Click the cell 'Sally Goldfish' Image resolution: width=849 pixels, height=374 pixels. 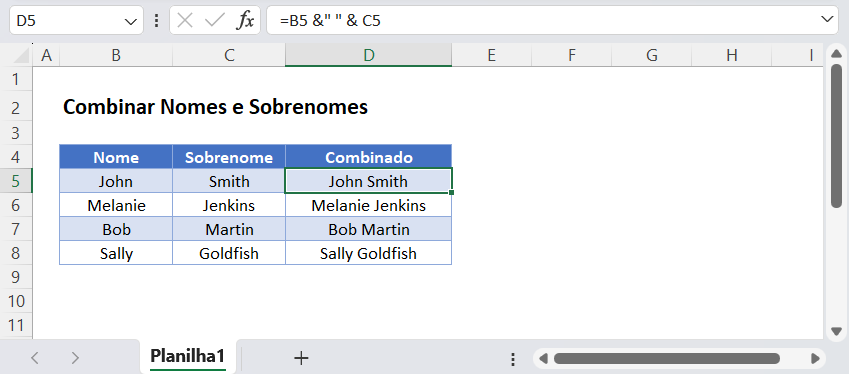[x=369, y=253]
